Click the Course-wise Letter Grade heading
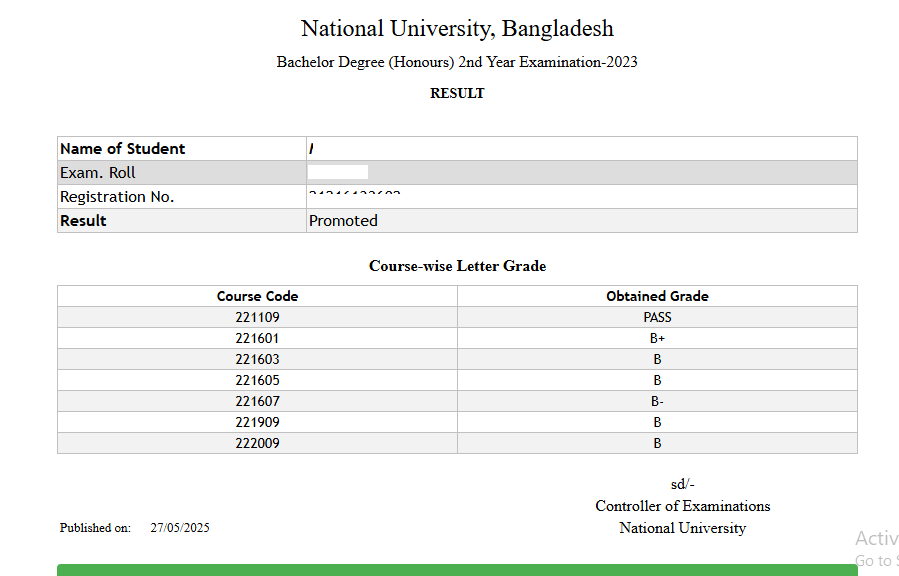 (457, 266)
